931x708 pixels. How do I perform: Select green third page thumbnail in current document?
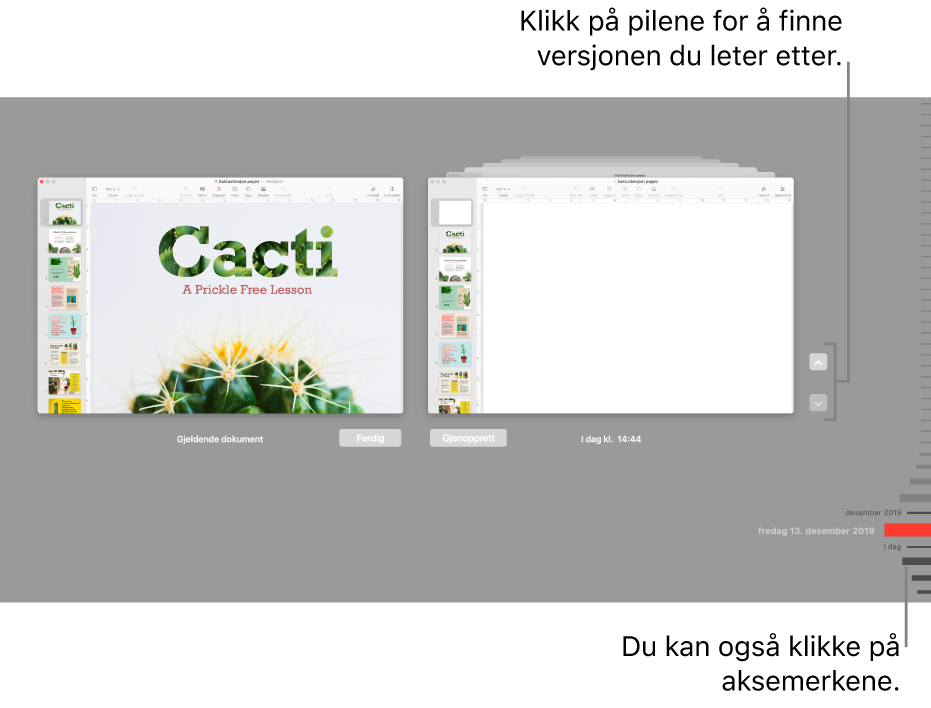64,269
